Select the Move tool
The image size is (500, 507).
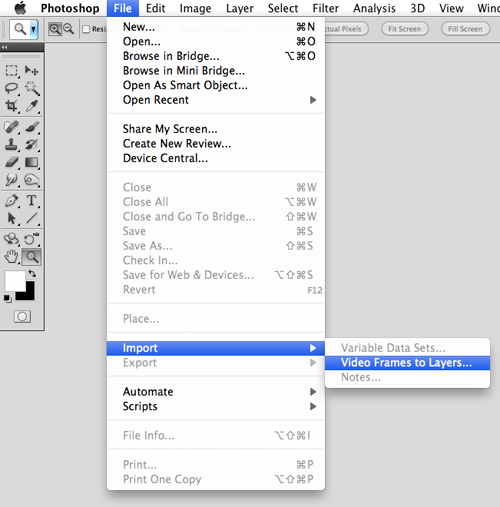pos(32,71)
